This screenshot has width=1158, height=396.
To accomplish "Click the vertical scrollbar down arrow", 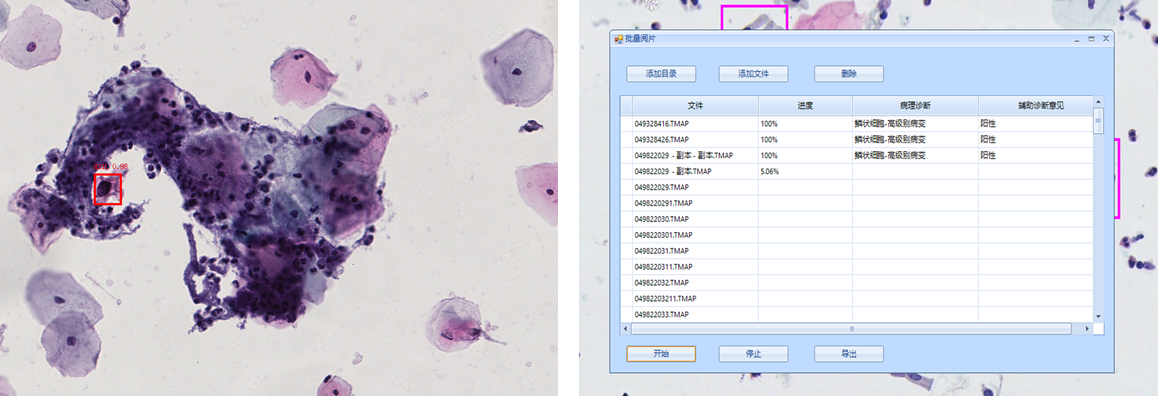I will tap(1098, 316).
